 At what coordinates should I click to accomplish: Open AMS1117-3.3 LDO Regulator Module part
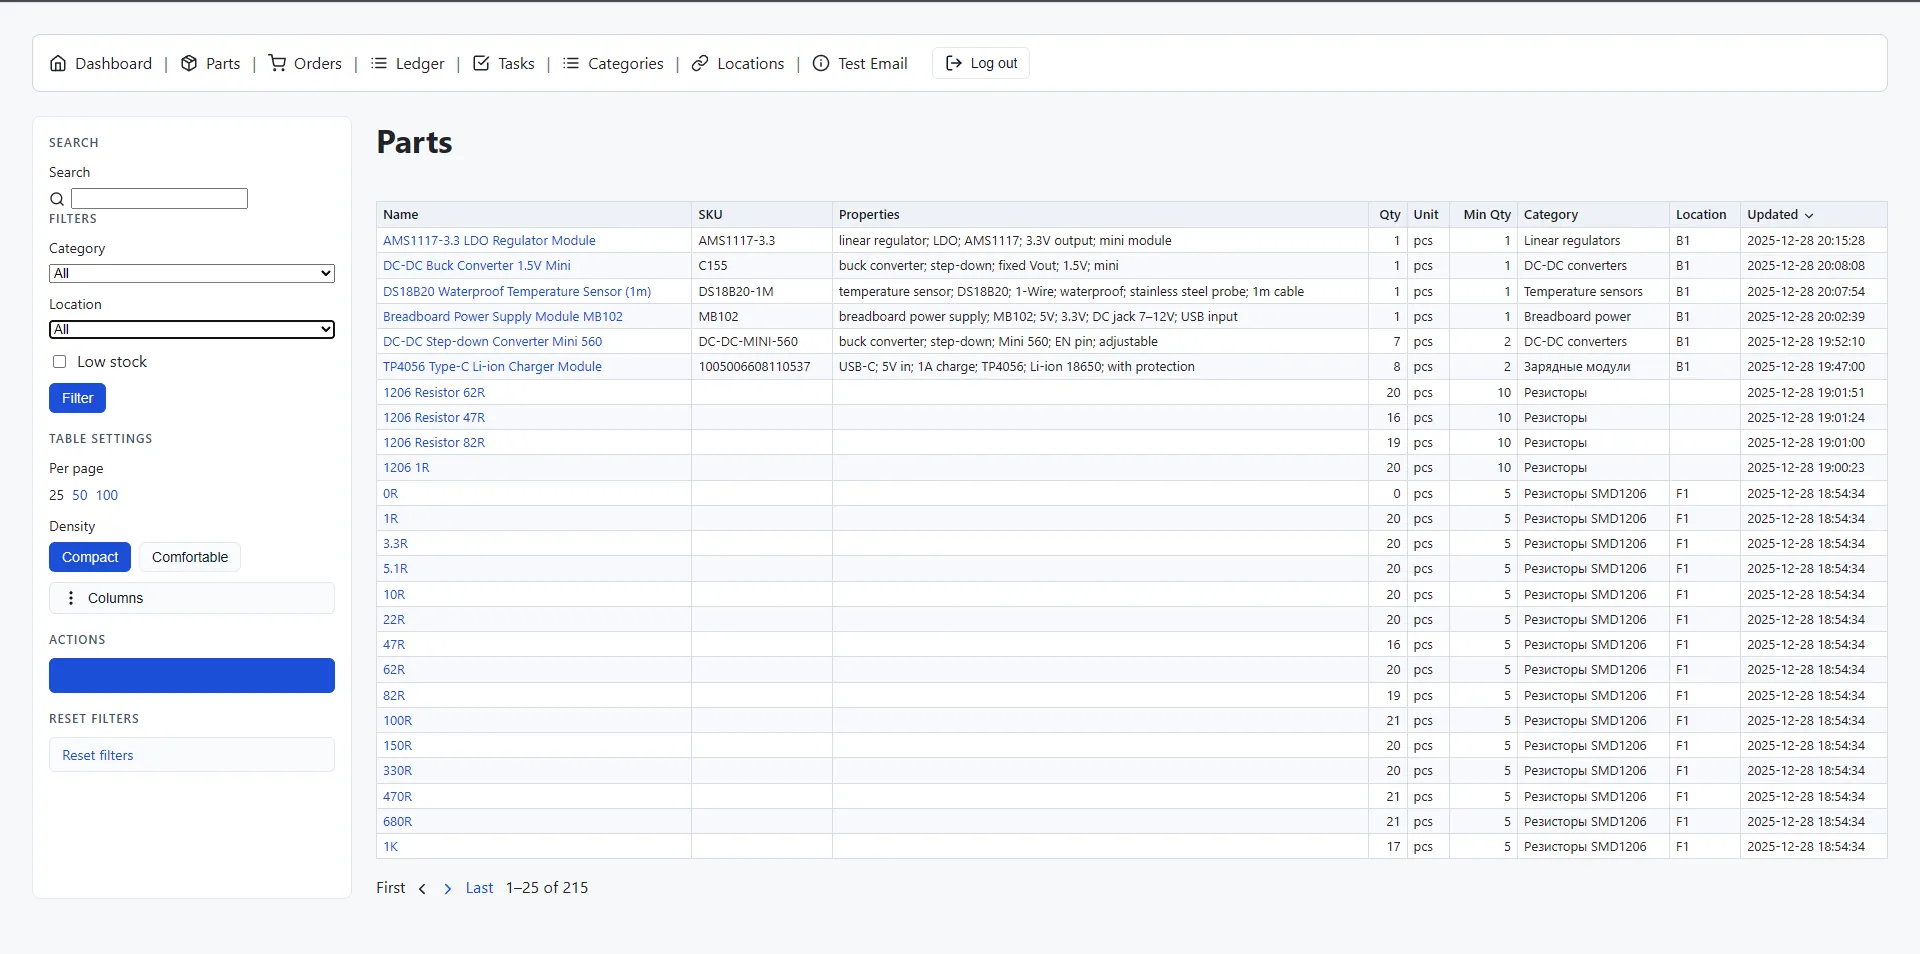pyautogui.click(x=489, y=241)
